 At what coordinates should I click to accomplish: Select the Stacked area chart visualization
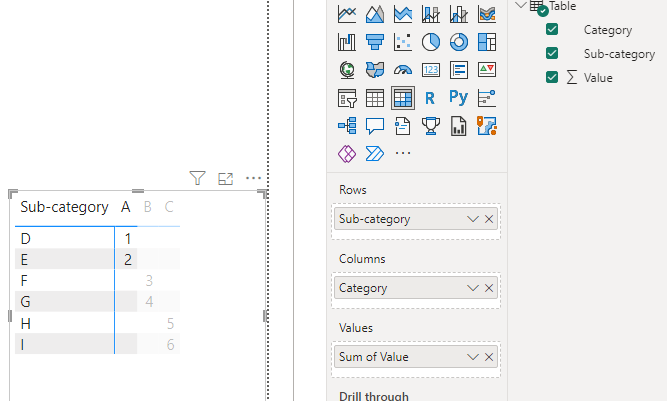coord(402,14)
